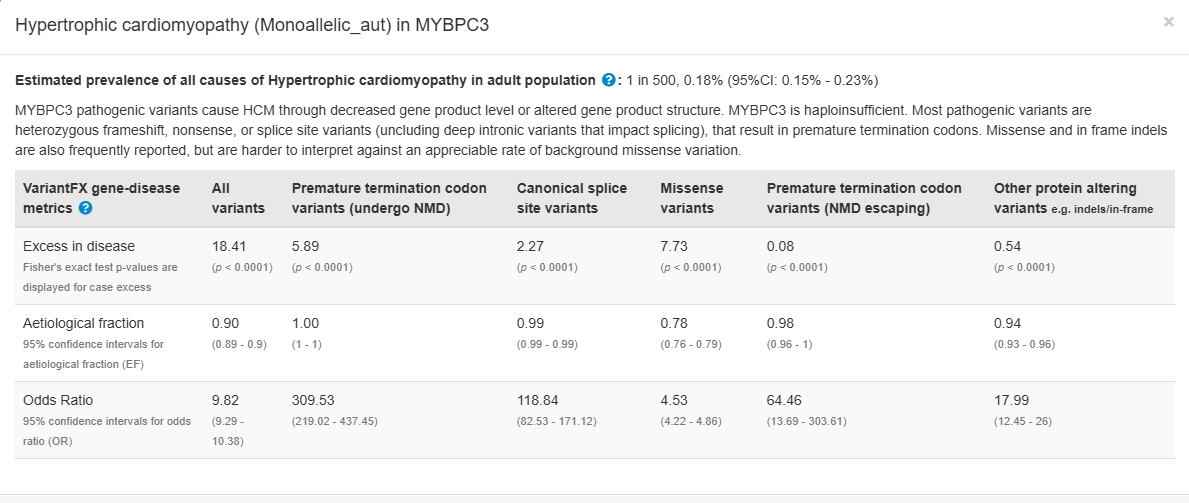Click the VariantFX gene-disease metrics help icon
The height and width of the screenshot is (503, 1189).
[85, 208]
